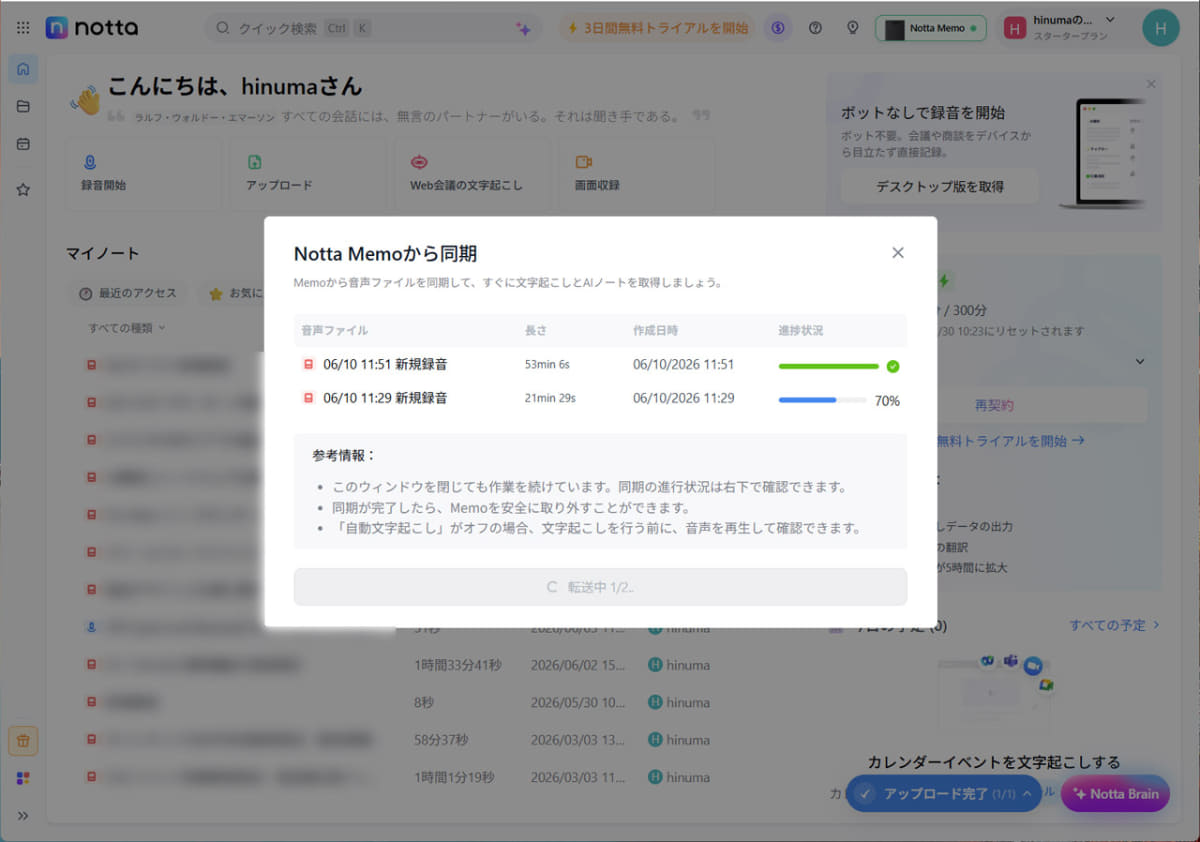
Task: Open the すべての種類 filter dropdown
Action: click(127, 328)
